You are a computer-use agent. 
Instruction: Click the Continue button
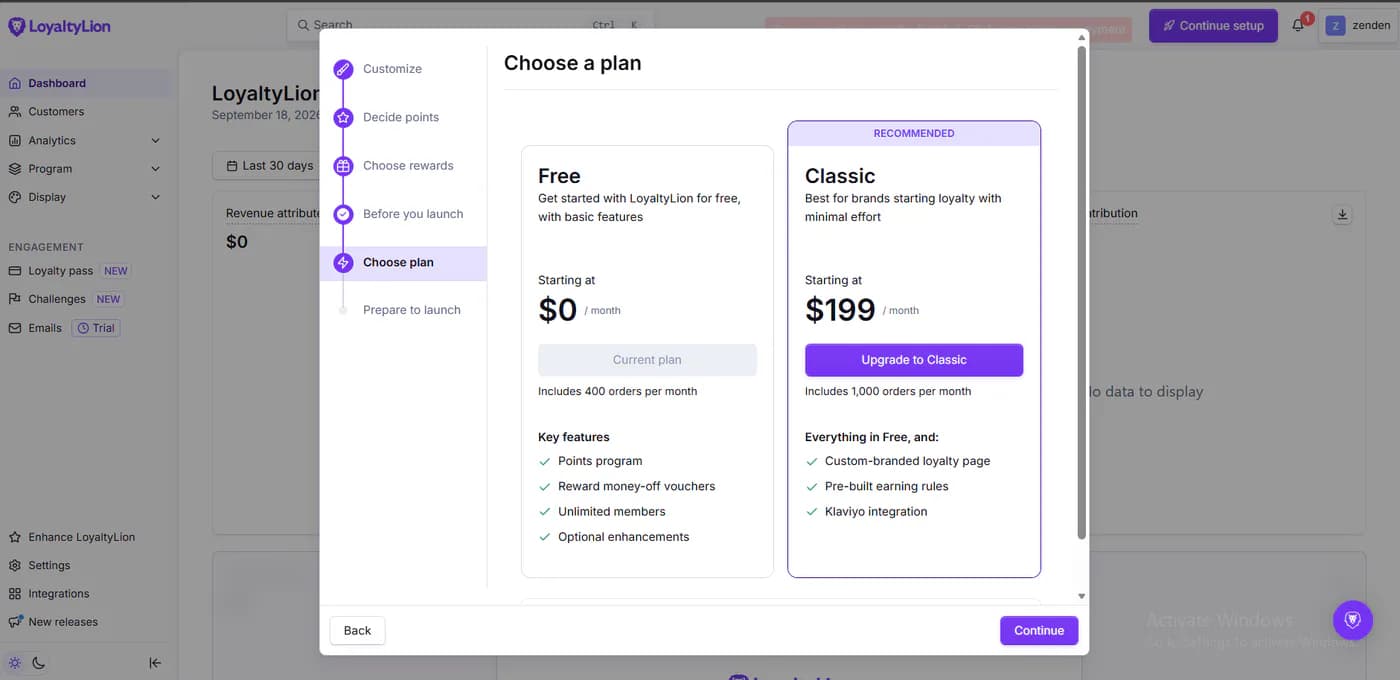(x=1039, y=630)
